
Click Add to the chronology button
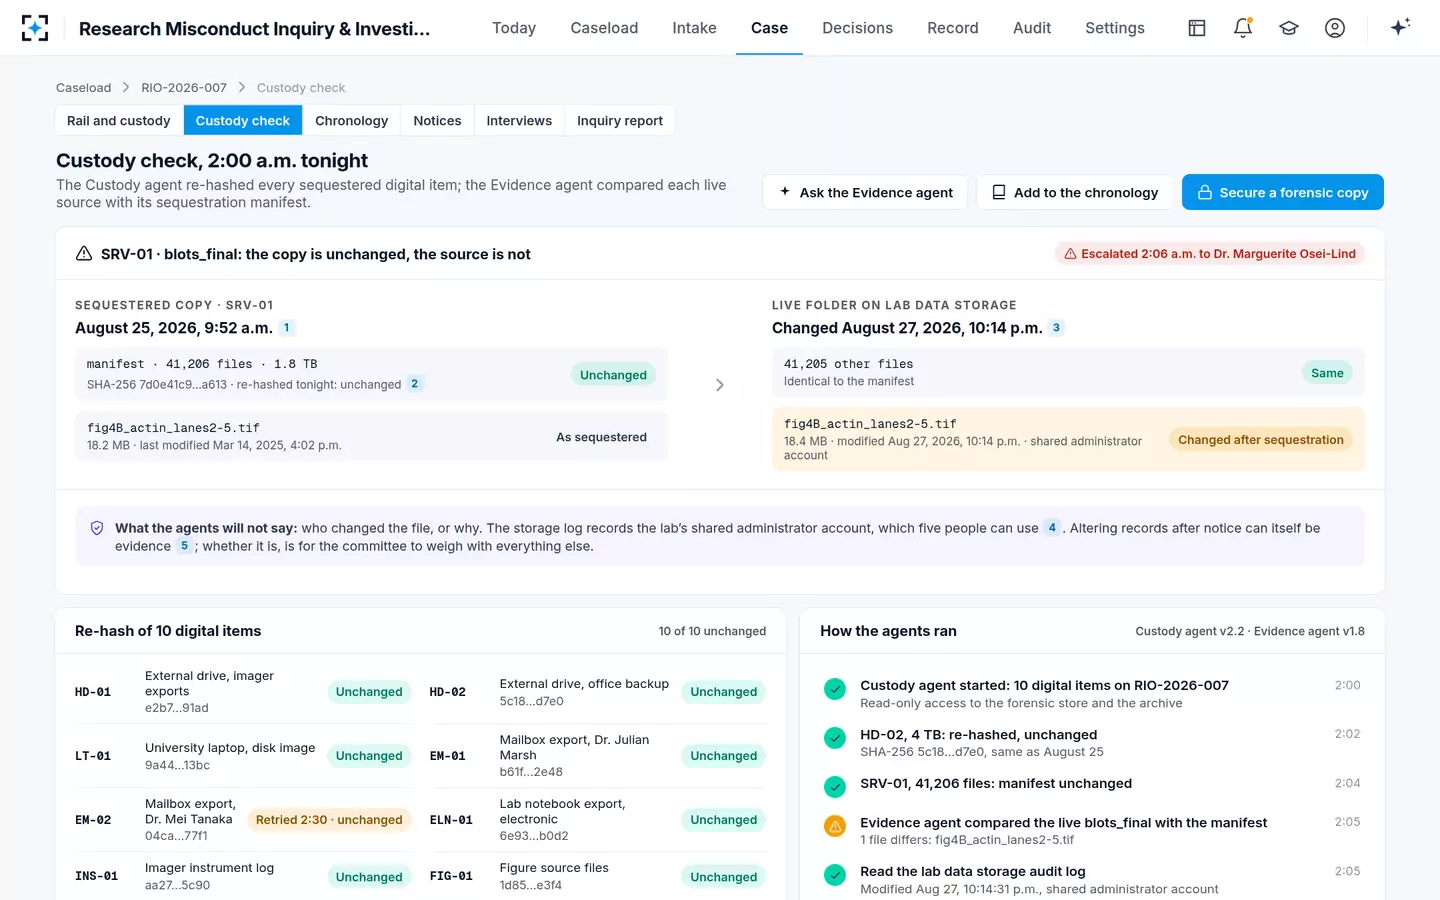click(x=1075, y=192)
